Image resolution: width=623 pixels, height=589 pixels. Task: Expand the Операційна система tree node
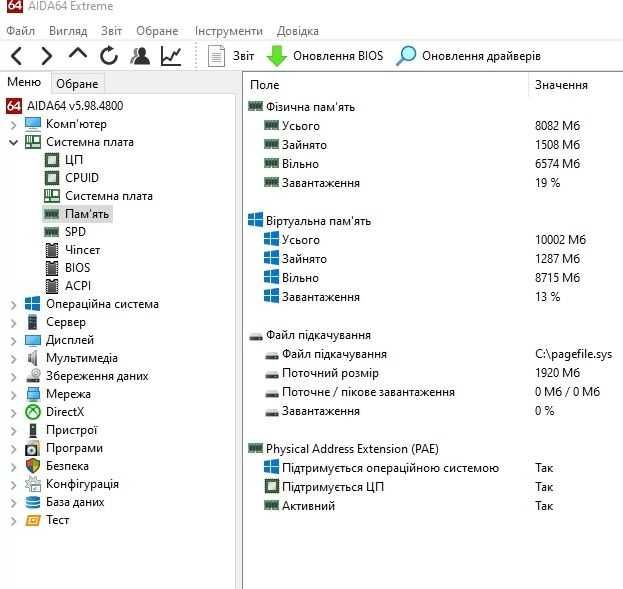[x=13, y=304]
